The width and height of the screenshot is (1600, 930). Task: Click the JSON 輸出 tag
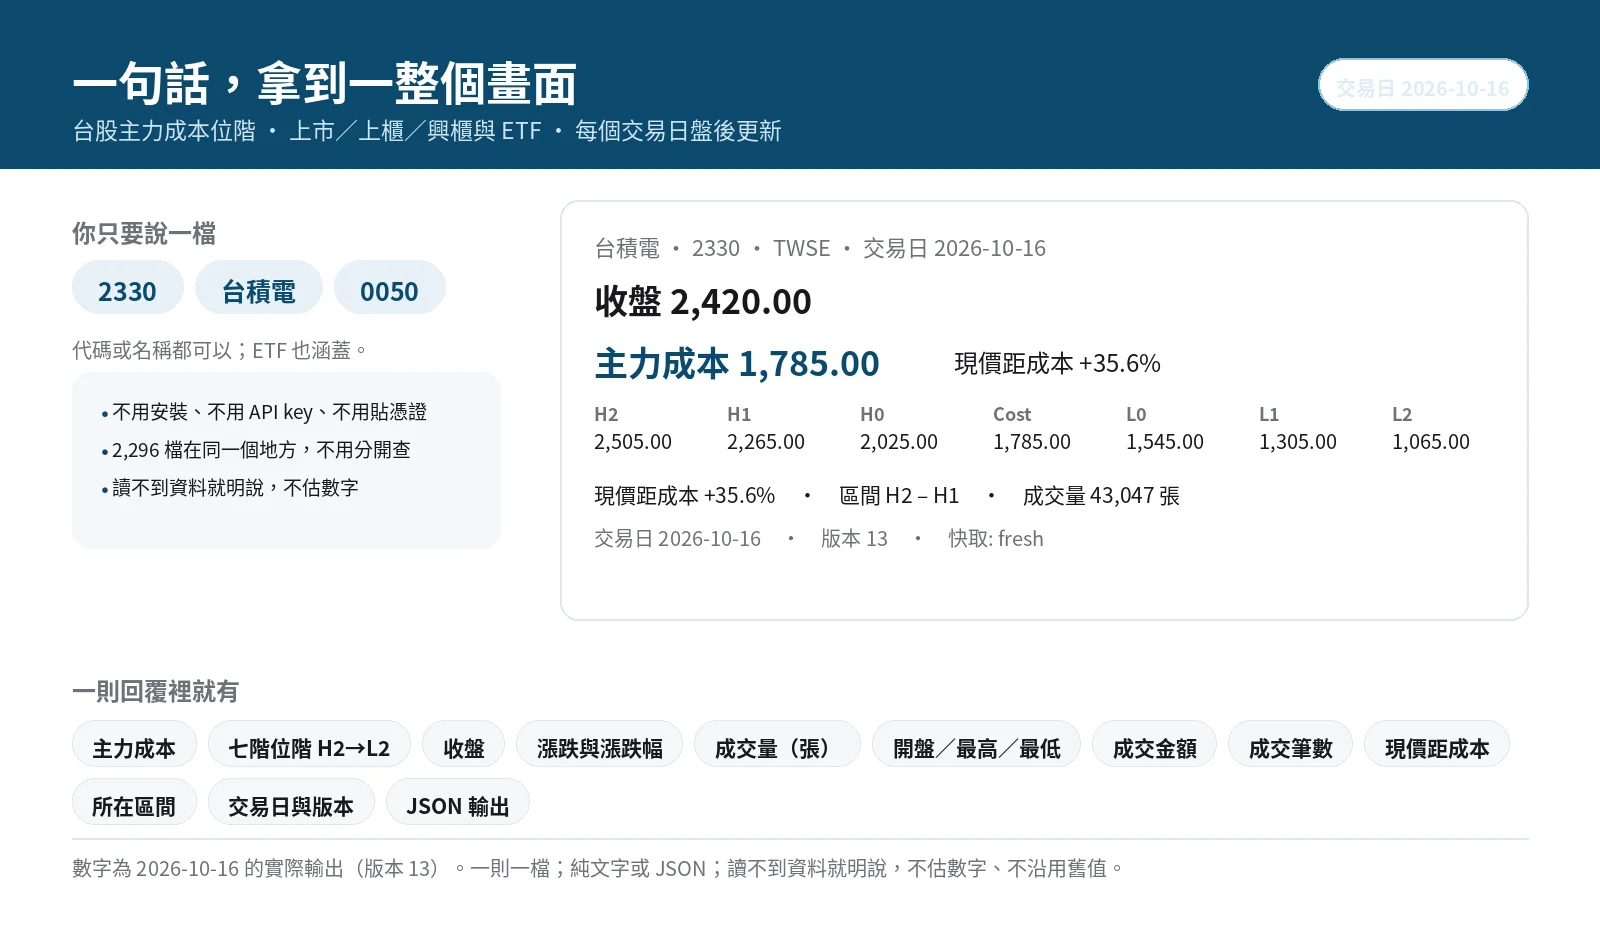pyautogui.click(x=458, y=802)
